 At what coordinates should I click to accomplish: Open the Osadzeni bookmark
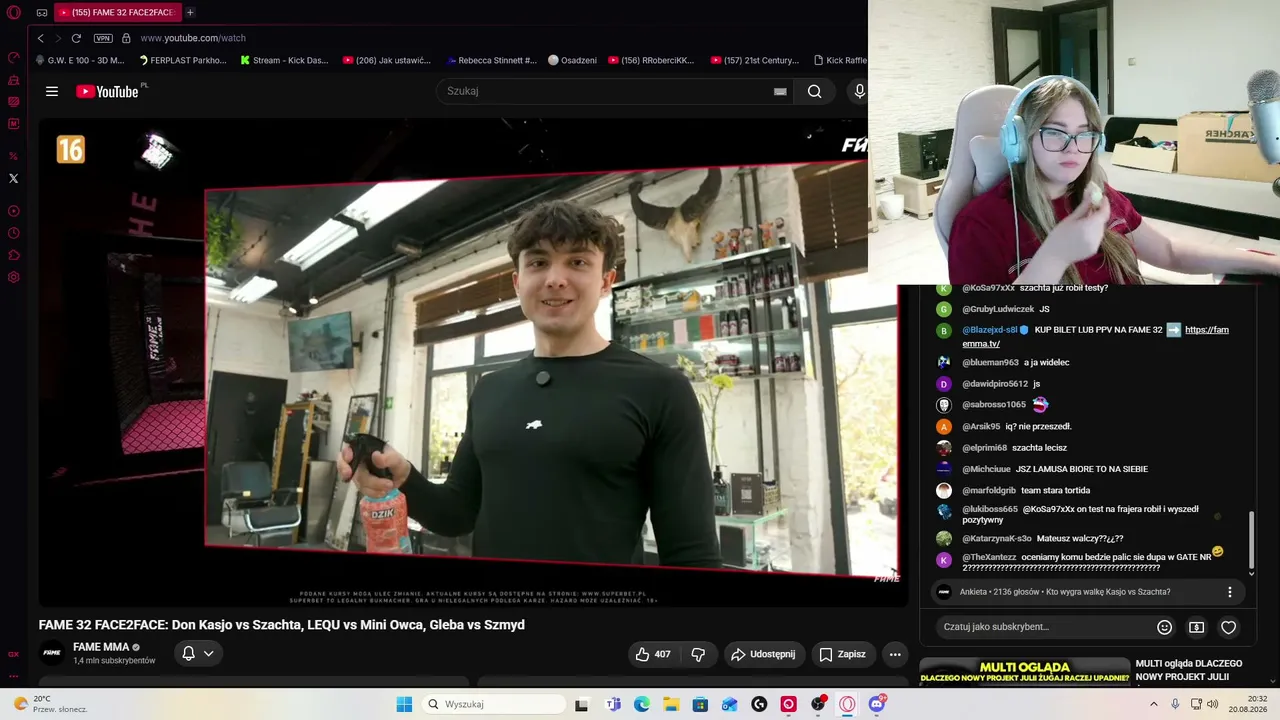point(572,60)
